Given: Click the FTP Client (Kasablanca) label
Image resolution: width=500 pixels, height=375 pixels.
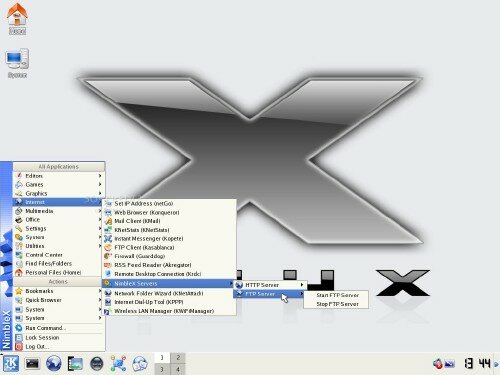Looking at the screenshot, I should [144, 247].
